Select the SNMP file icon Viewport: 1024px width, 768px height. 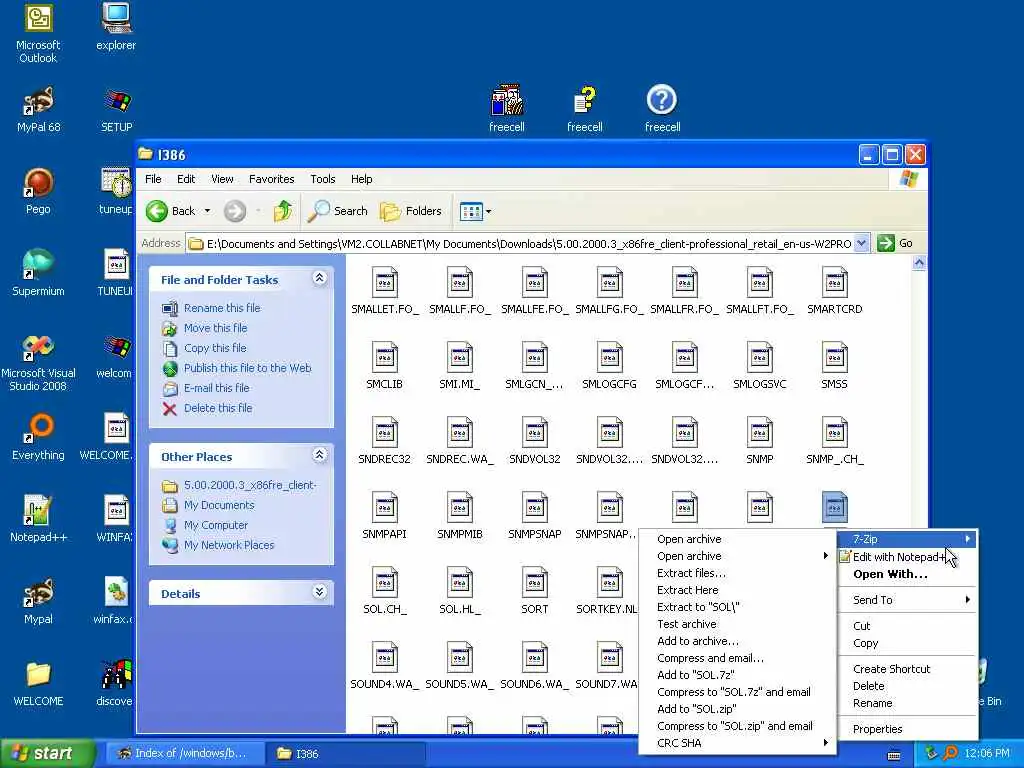pyautogui.click(x=760, y=432)
